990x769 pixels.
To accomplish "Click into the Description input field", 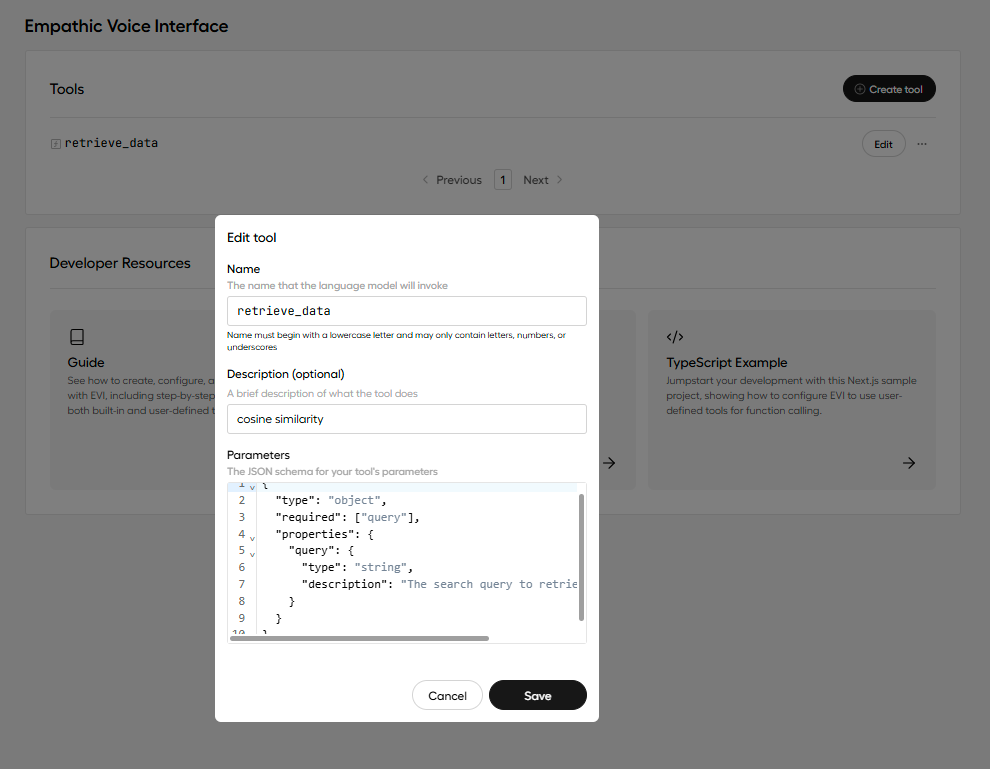I will coord(407,419).
